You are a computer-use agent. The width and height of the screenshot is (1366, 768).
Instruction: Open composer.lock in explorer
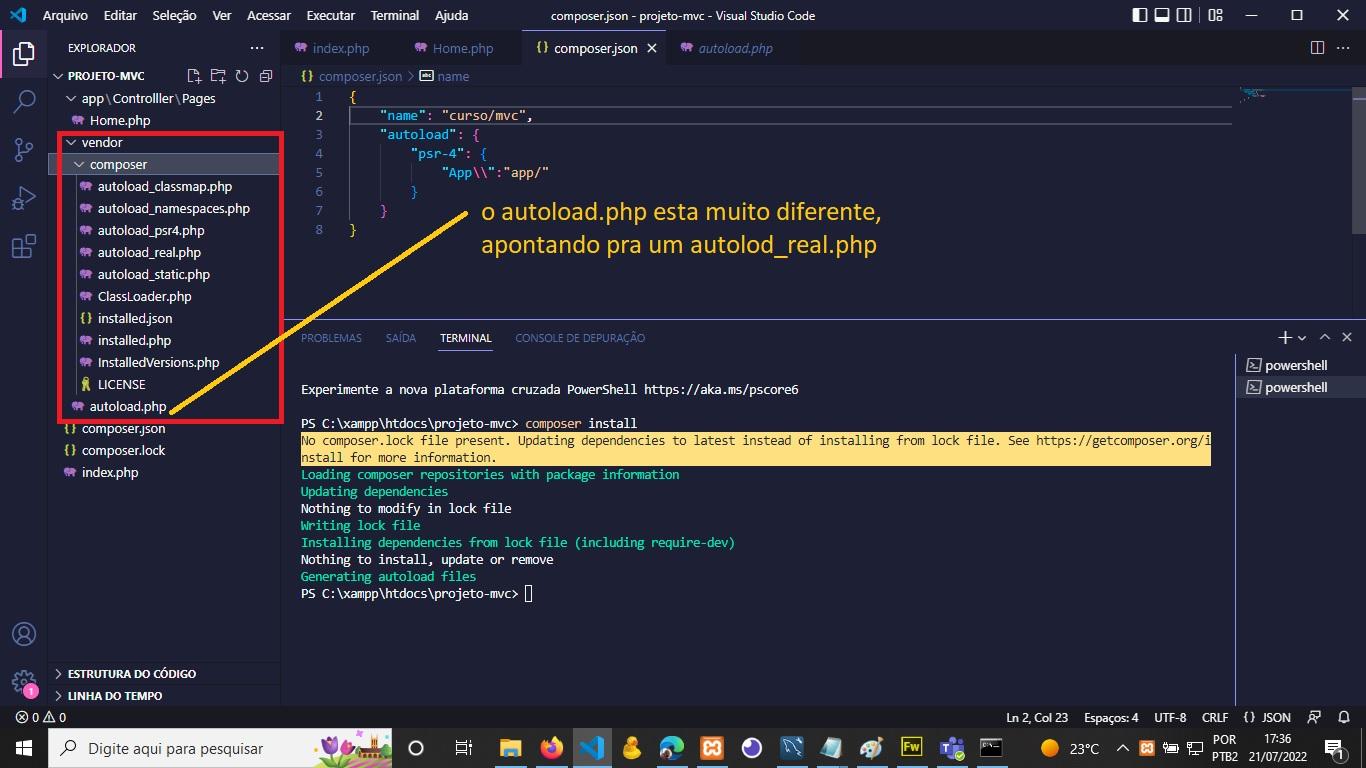point(123,450)
